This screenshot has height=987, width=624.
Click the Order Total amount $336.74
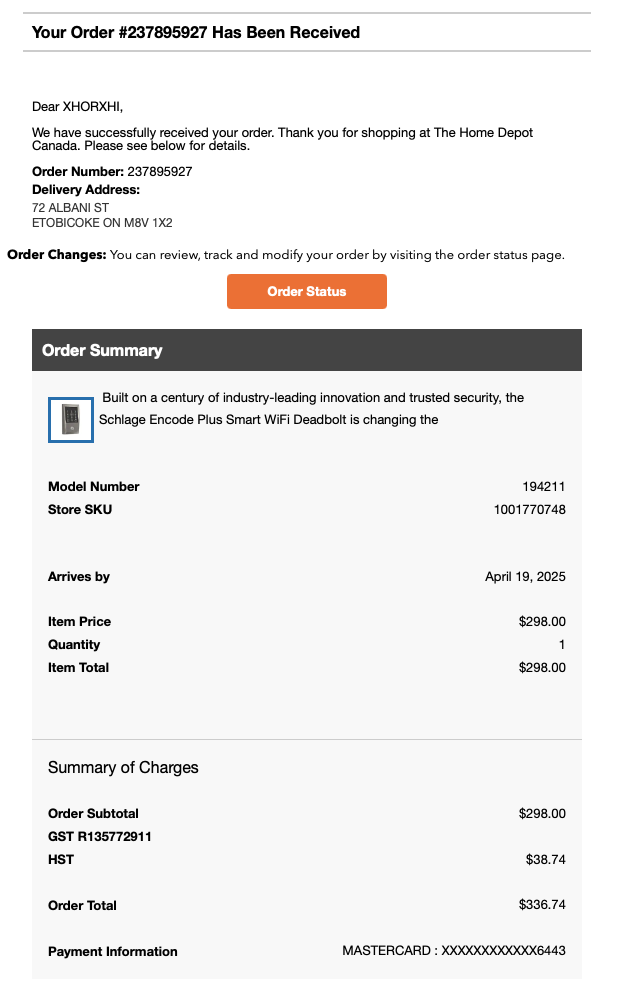pyautogui.click(x=541, y=905)
